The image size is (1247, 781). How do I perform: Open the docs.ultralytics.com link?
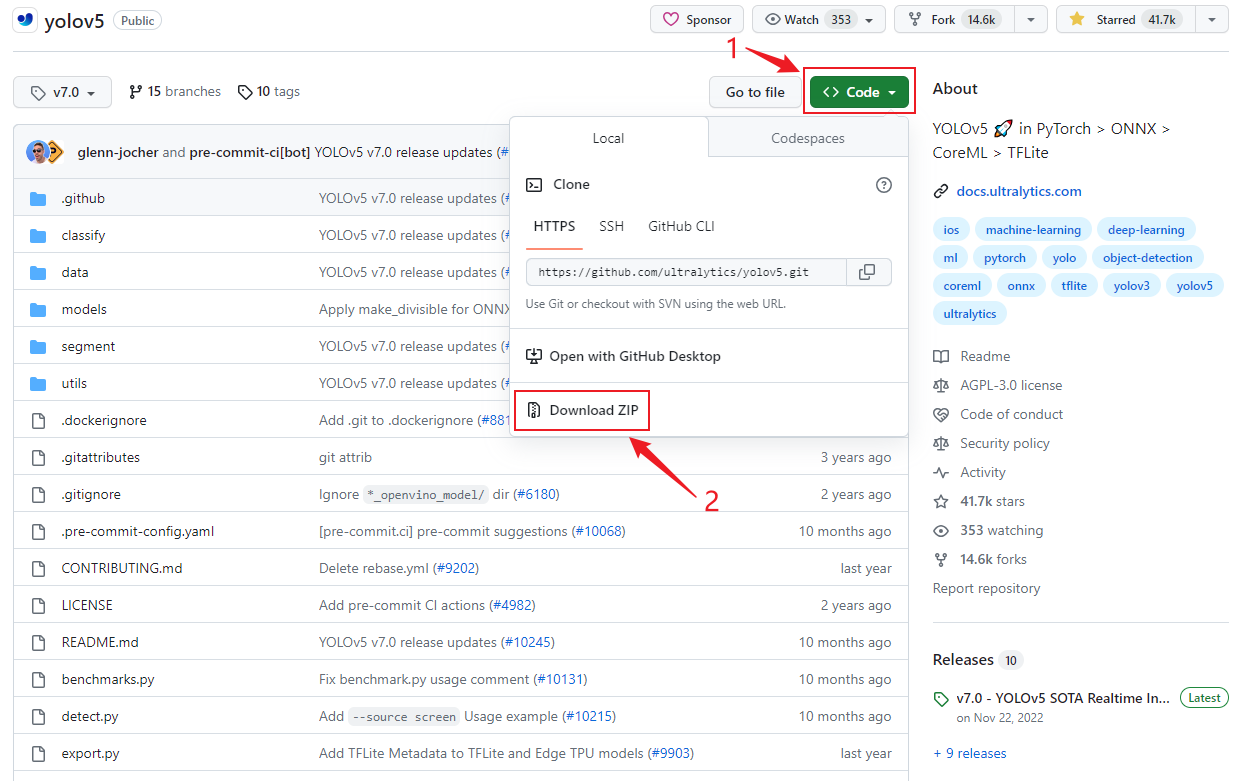pyautogui.click(x=1019, y=191)
